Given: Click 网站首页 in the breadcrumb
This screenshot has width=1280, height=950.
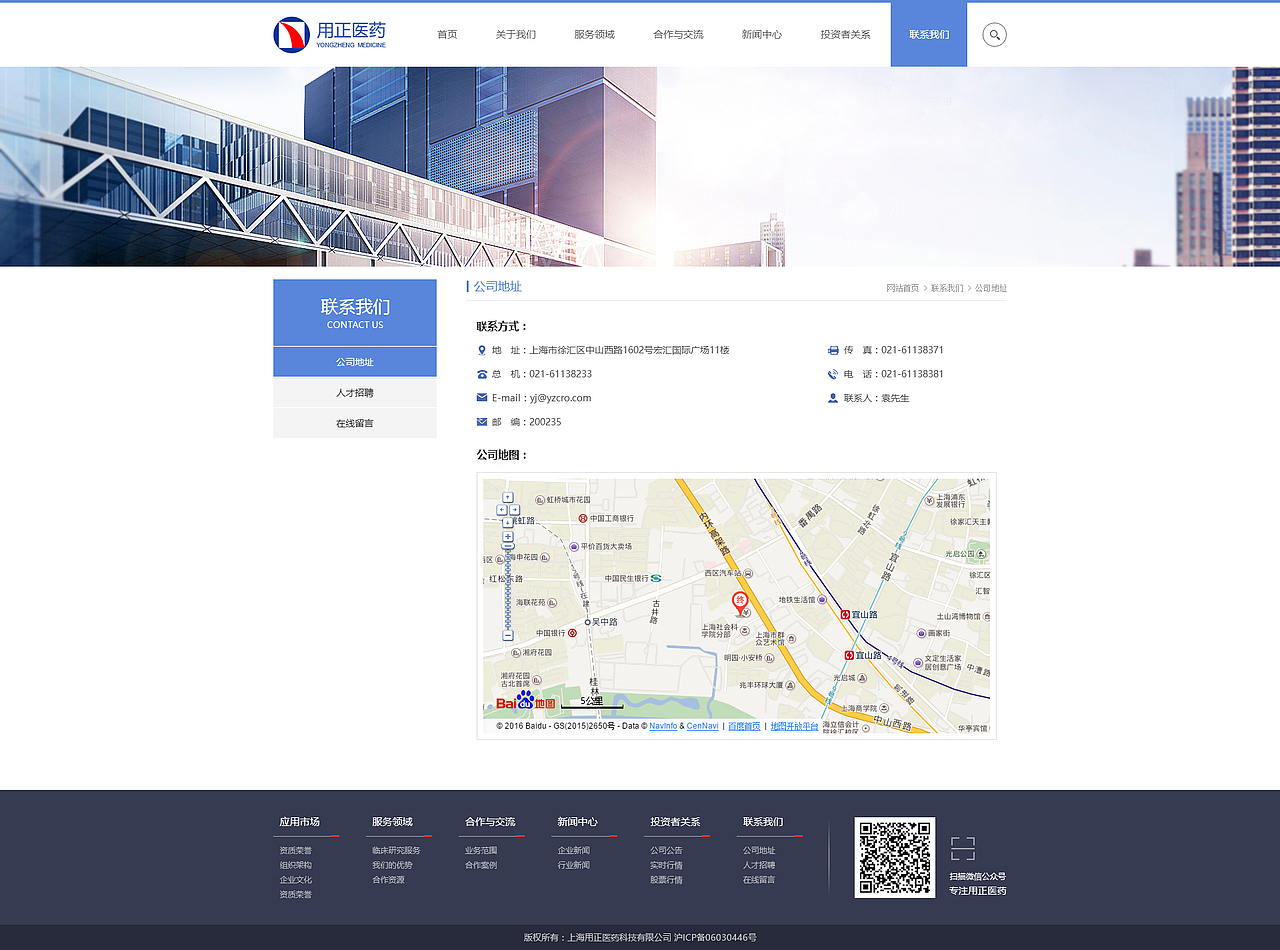Looking at the screenshot, I should (902, 288).
